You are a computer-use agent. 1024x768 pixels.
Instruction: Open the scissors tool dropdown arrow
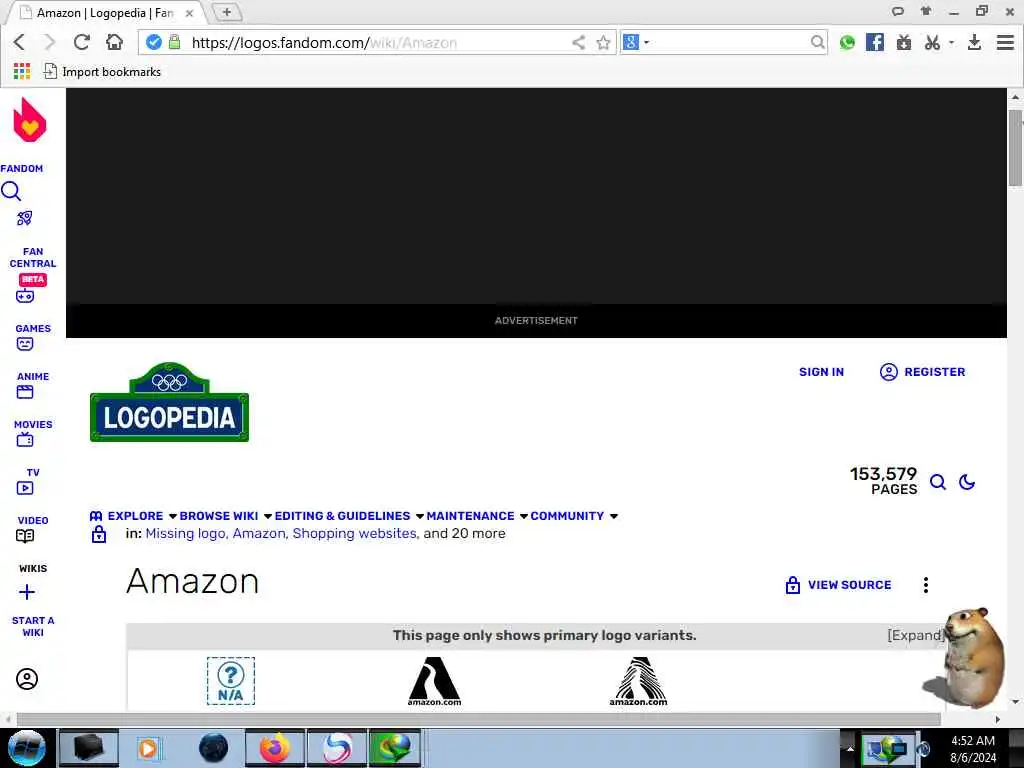[952, 42]
